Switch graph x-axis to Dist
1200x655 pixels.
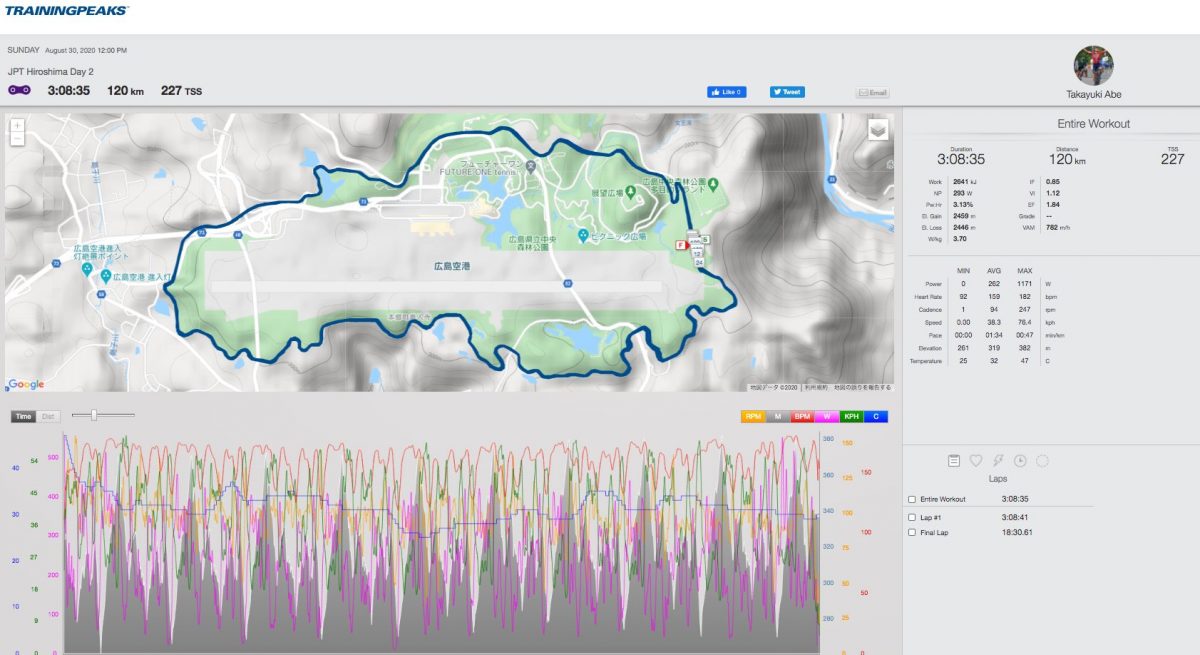tap(48, 416)
